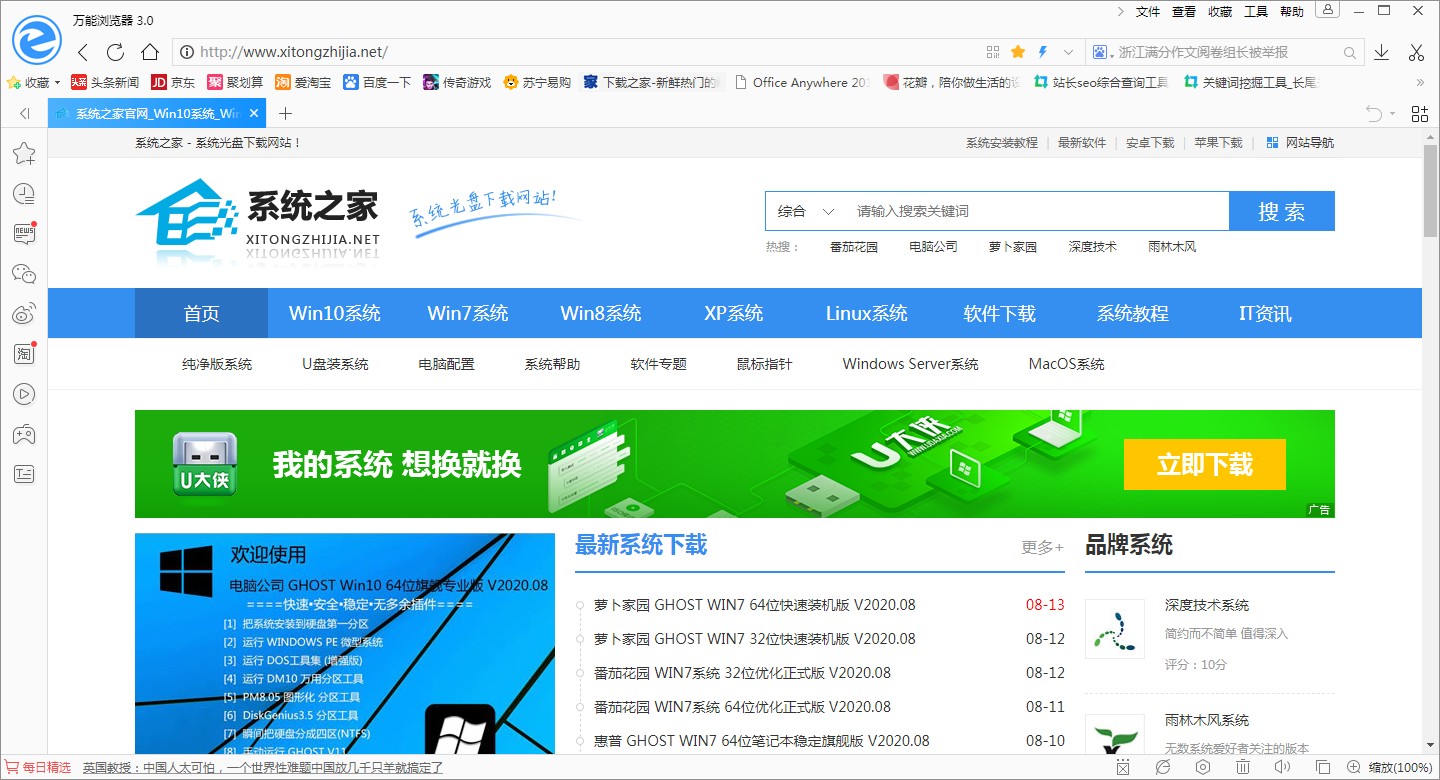Screen dimensions: 1440x780
Task: Expand the browser menu grid at top right
Action: 1419,113
